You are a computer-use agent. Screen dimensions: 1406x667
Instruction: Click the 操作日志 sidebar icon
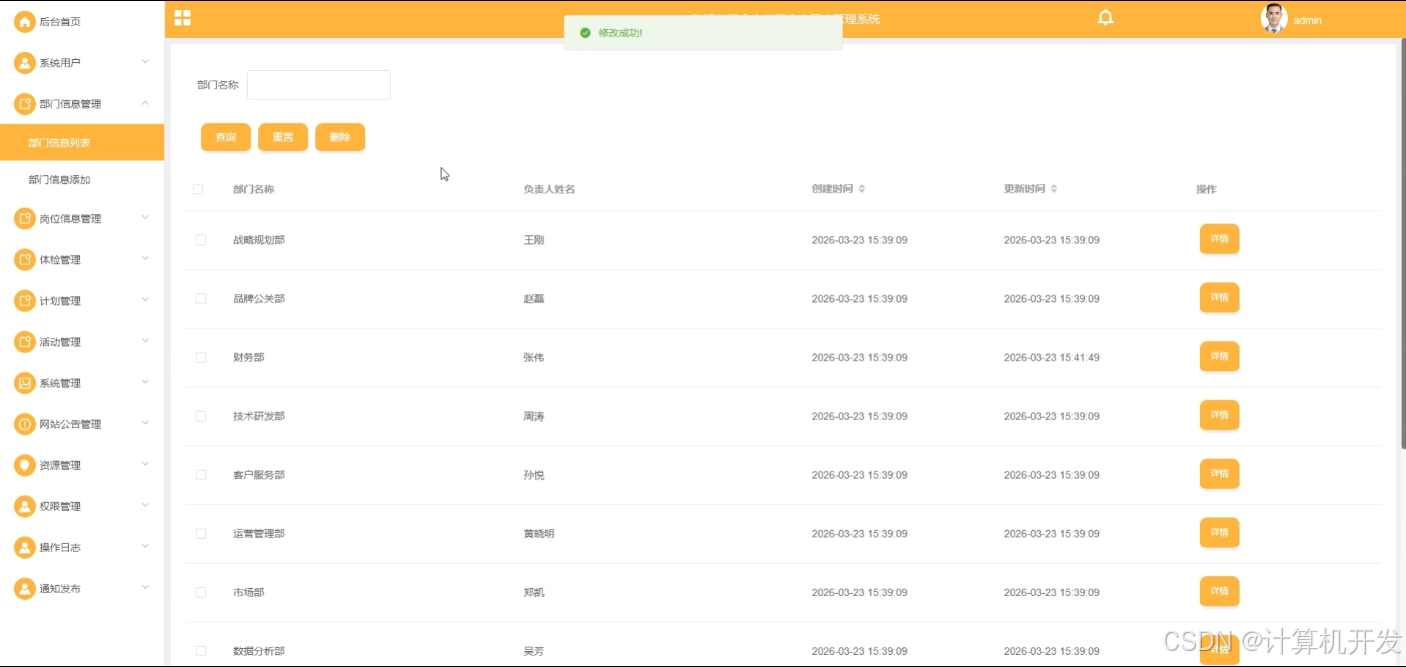pos(24,547)
